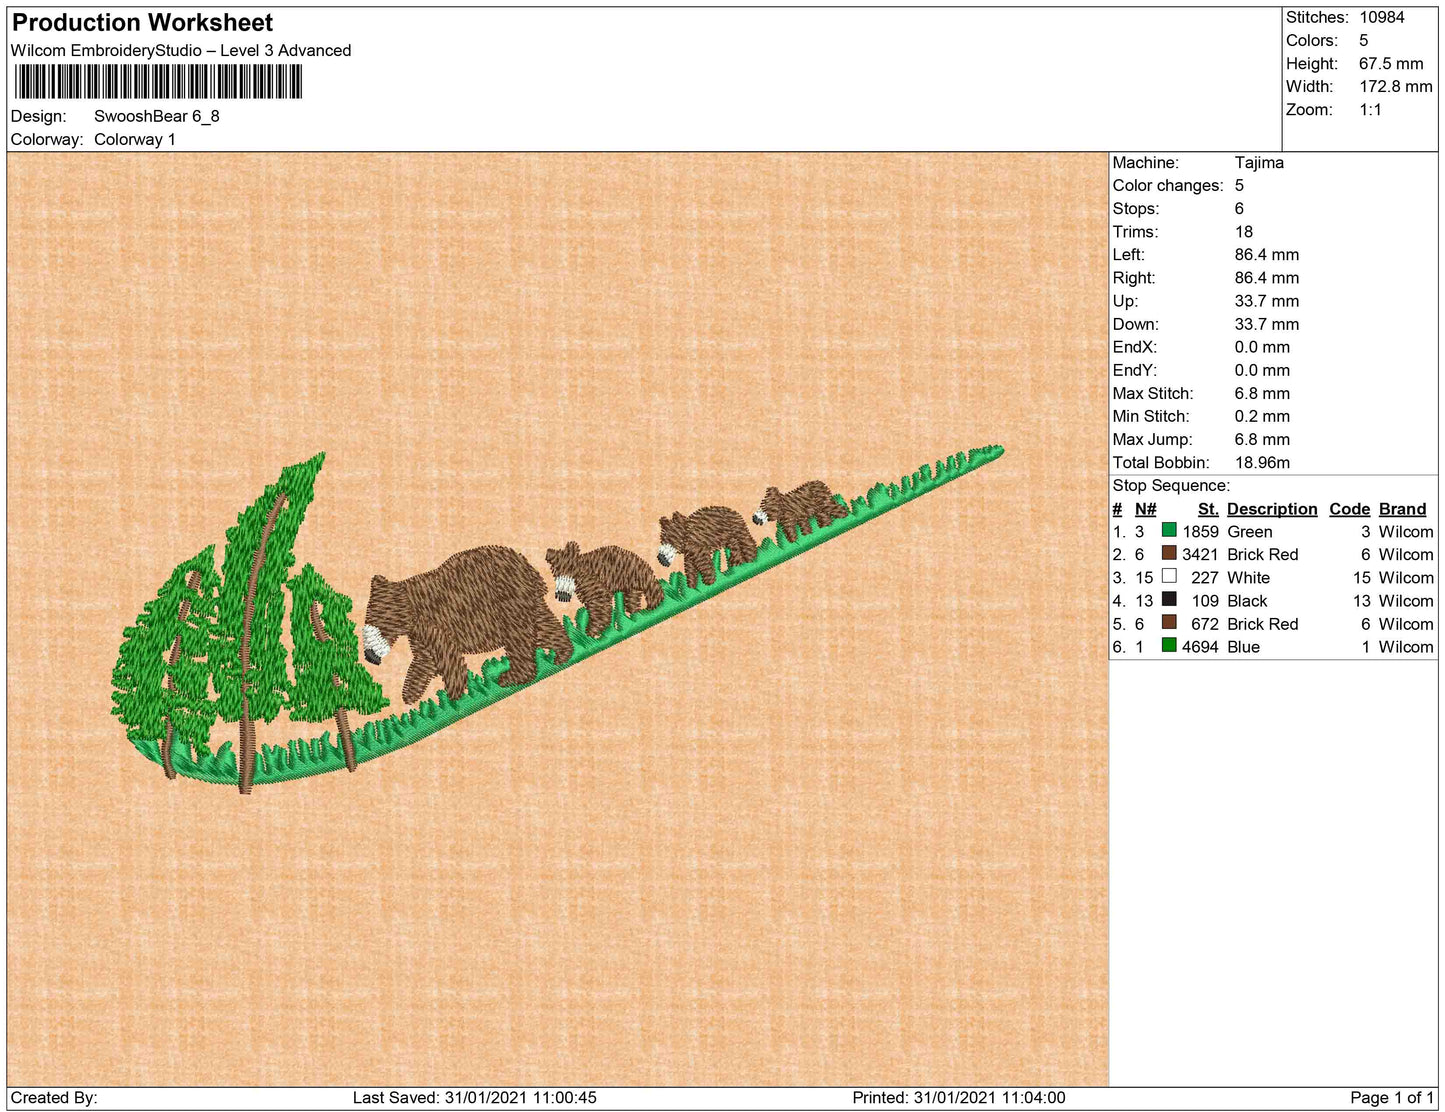
Task: Click the design name SwooshBear 6_8
Action: [156, 116]
